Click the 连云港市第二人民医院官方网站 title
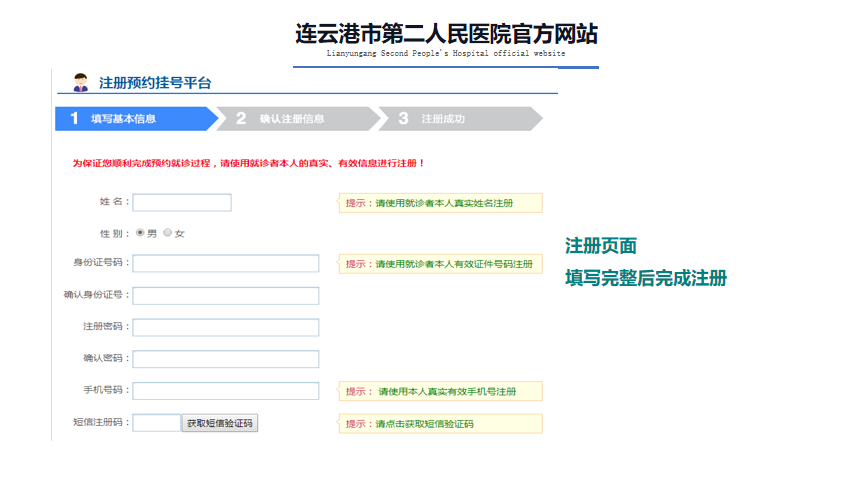This screenshot has width=862, height=482. 446,34
